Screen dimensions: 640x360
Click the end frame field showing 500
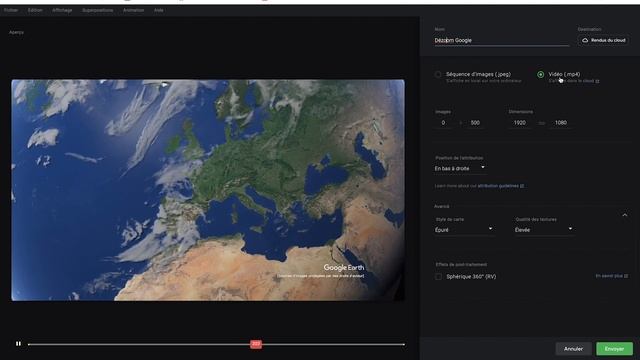click(x=475, y=123)
